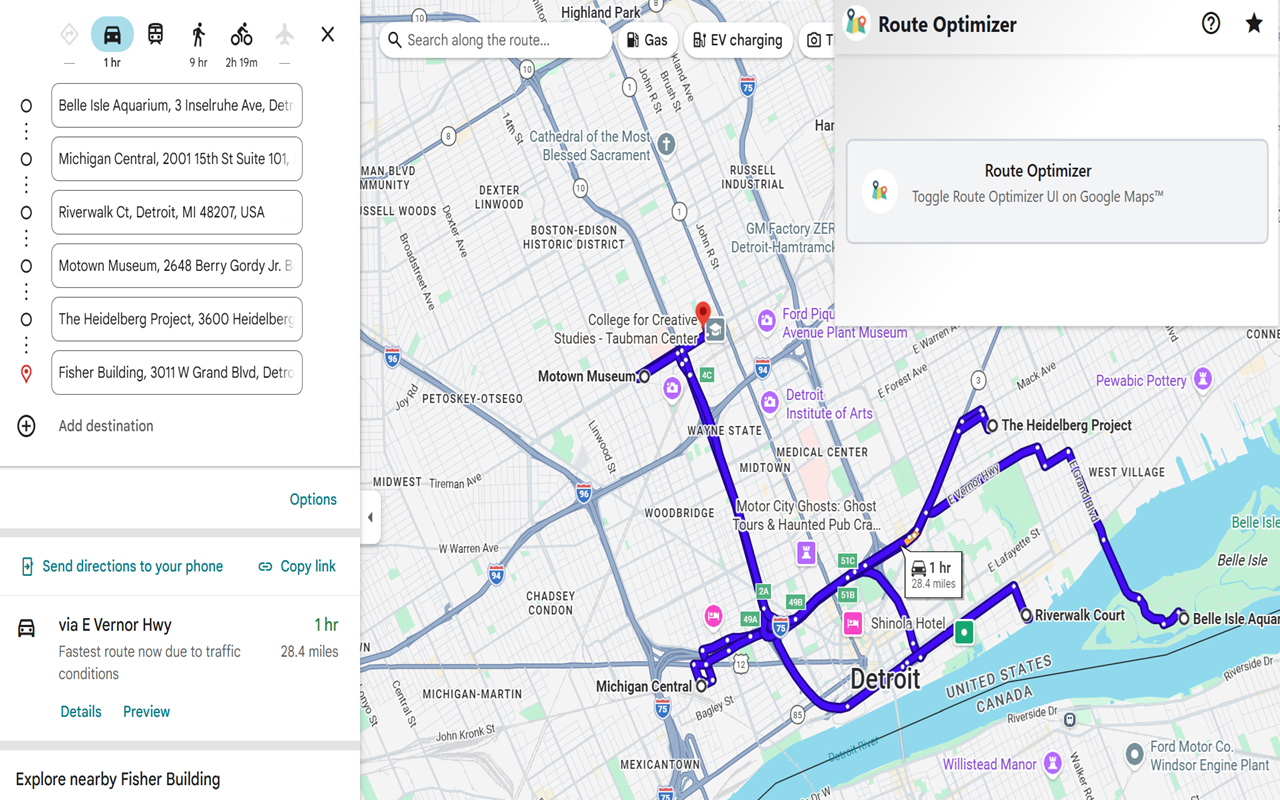Copy link to the route
1280x800 pixels.
pos(297,567)
